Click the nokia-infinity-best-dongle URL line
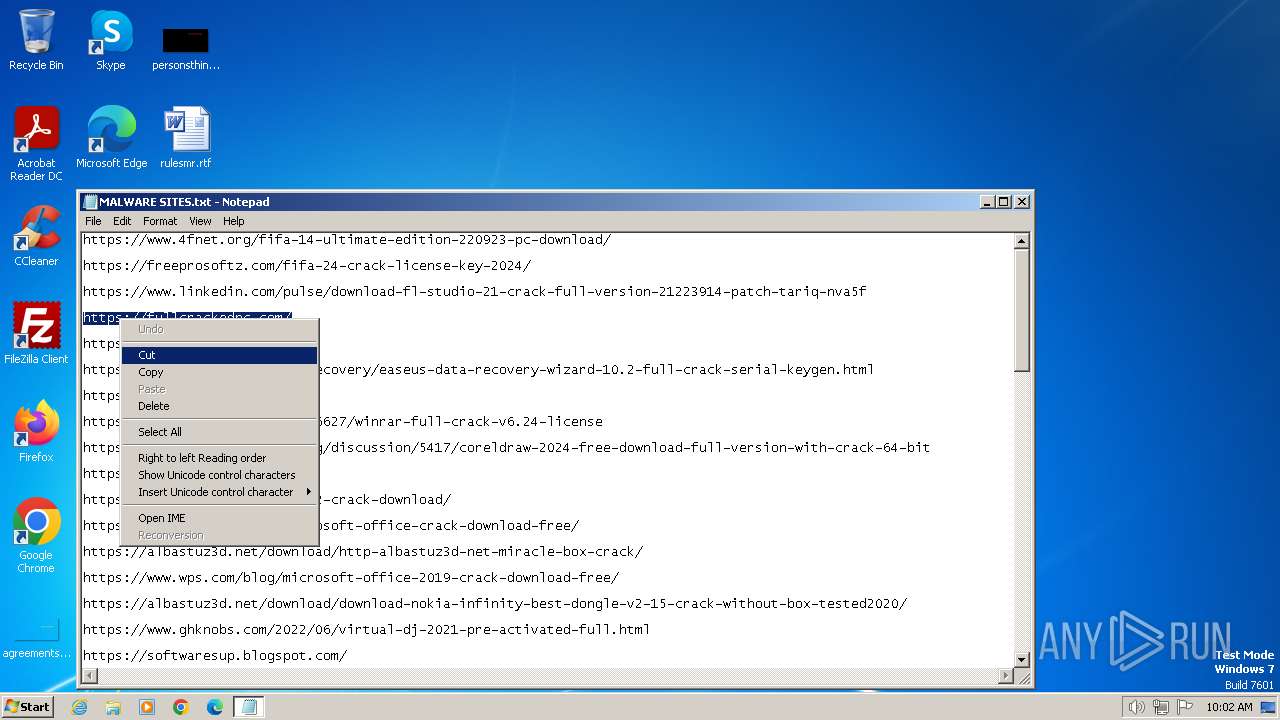 click(495, 604)
